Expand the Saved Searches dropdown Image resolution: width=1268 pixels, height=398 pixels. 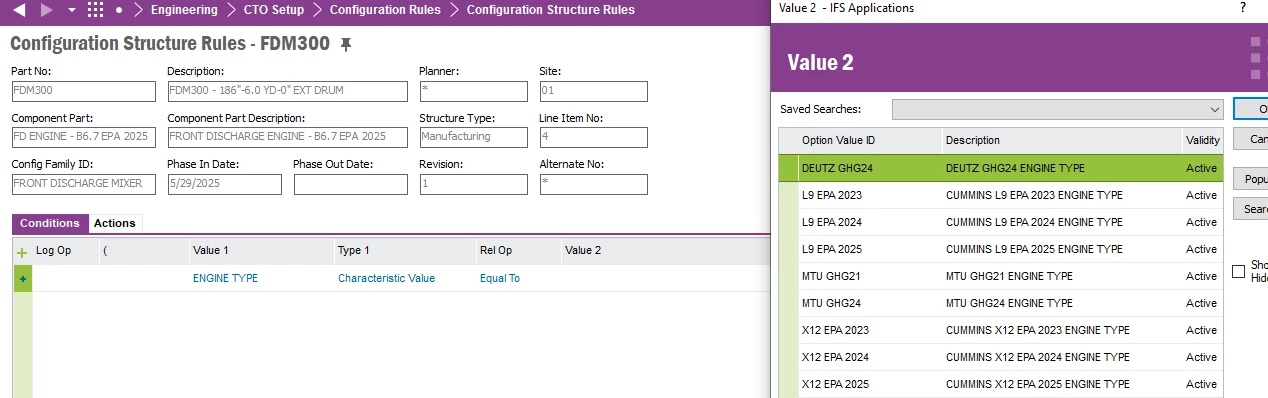1215,109
